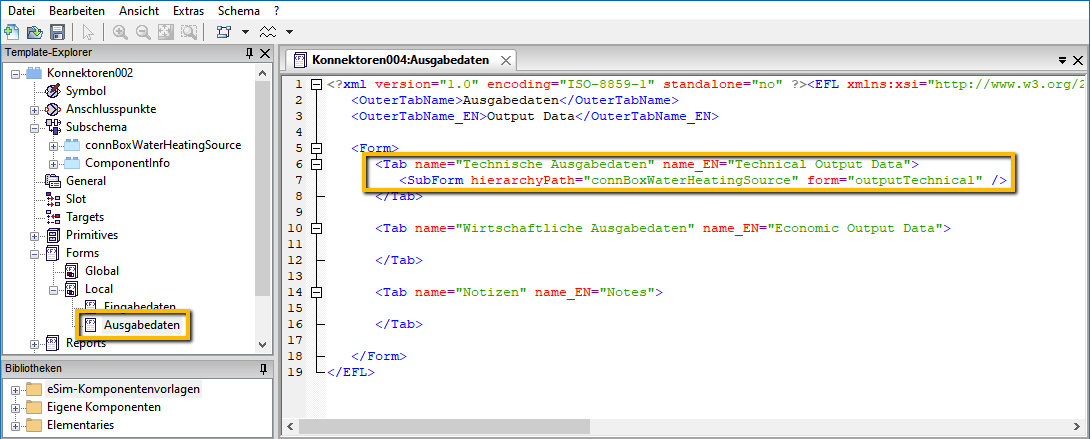Open the Ansicht menu
This screenshot has width=1090, height=439.
click(x=139, y=10)
